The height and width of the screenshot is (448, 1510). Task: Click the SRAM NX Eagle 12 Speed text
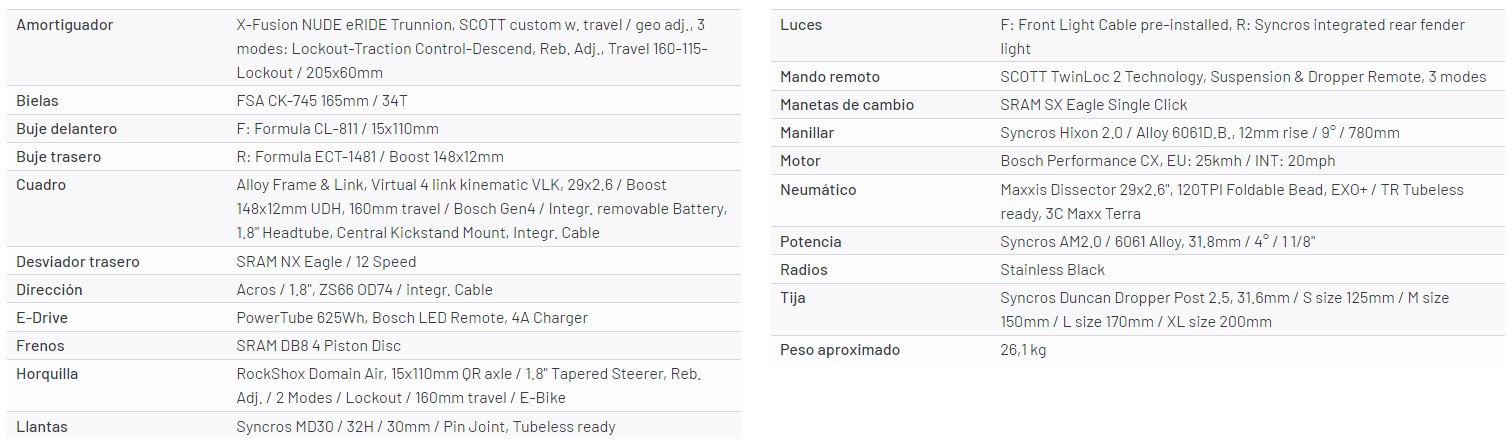(x=326, y=262)
